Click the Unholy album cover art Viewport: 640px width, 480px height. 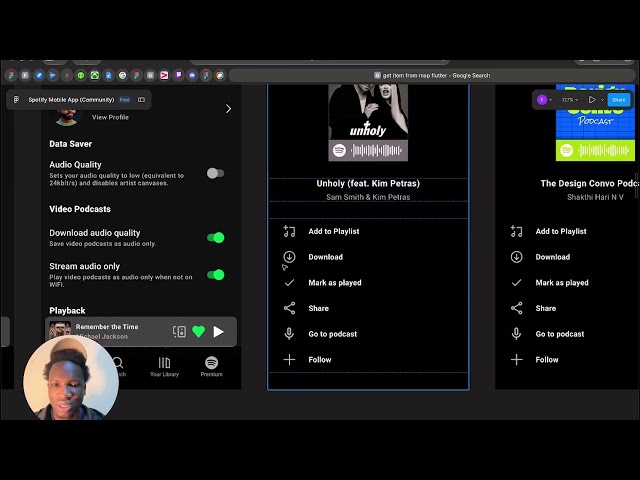click(x=368, y=112)
